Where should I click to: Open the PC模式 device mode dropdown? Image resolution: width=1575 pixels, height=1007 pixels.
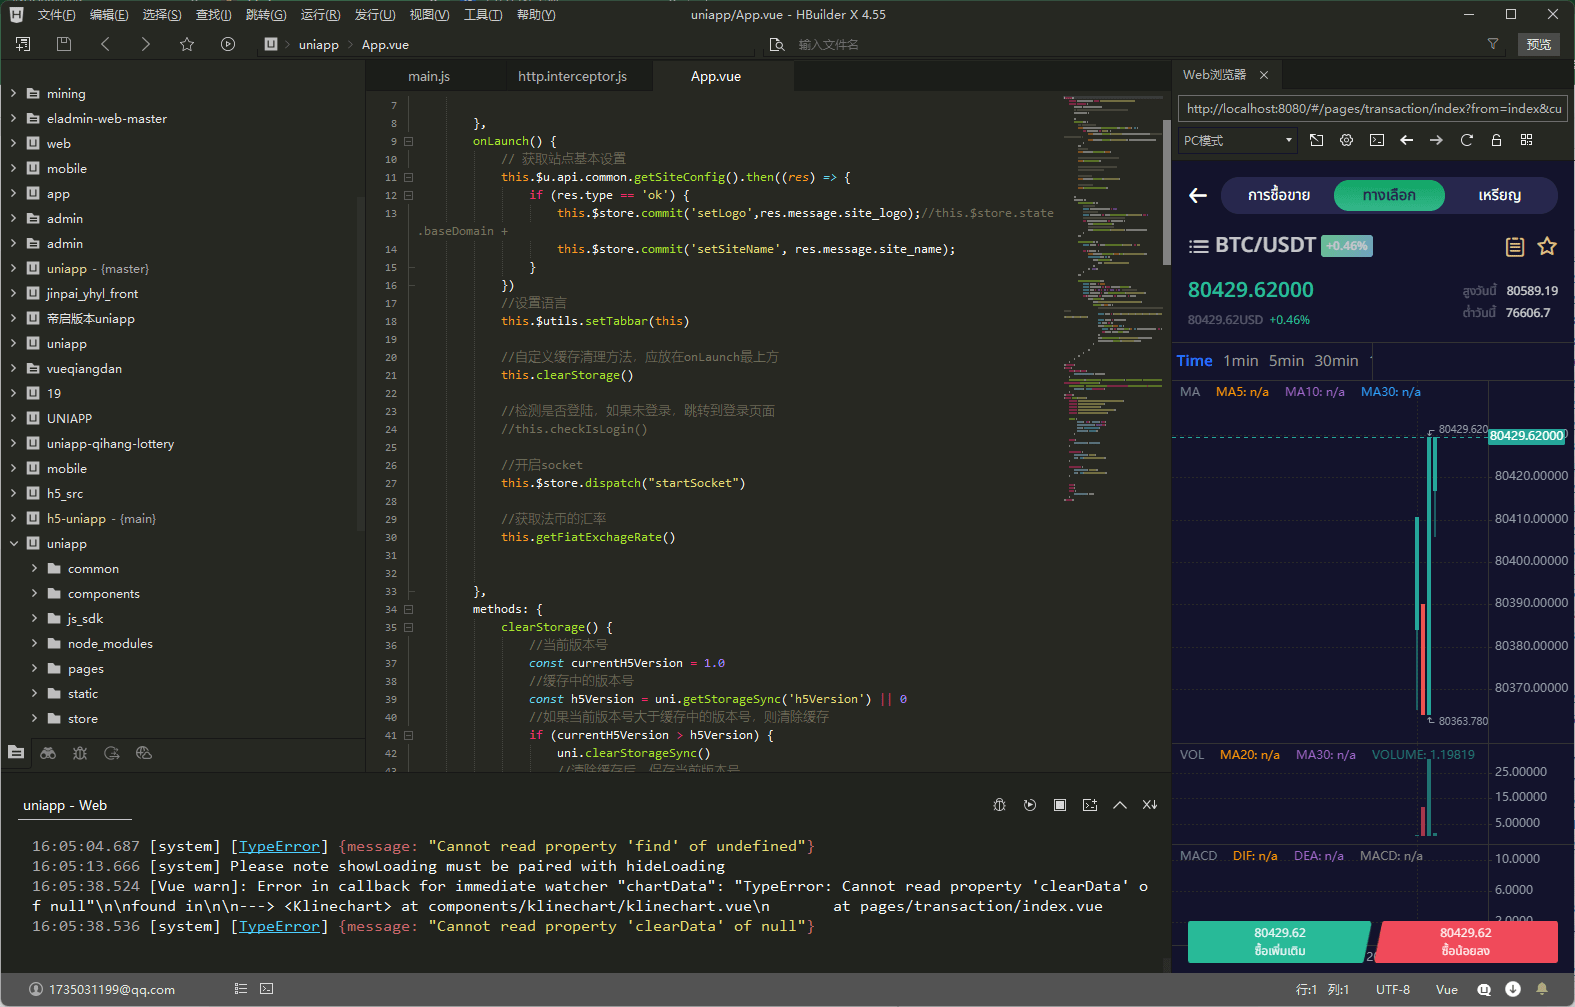1237,140
